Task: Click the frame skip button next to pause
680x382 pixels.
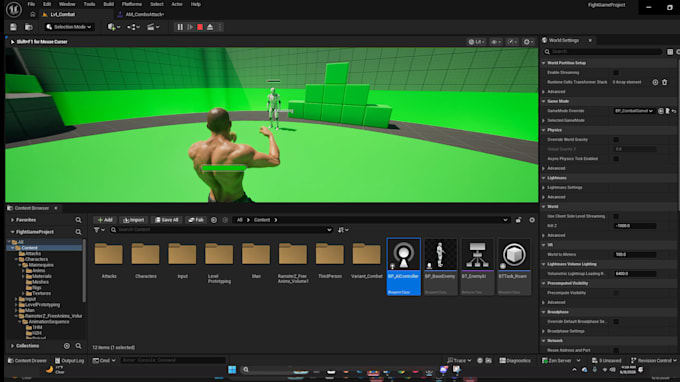Action: click(x=190, y=27)
